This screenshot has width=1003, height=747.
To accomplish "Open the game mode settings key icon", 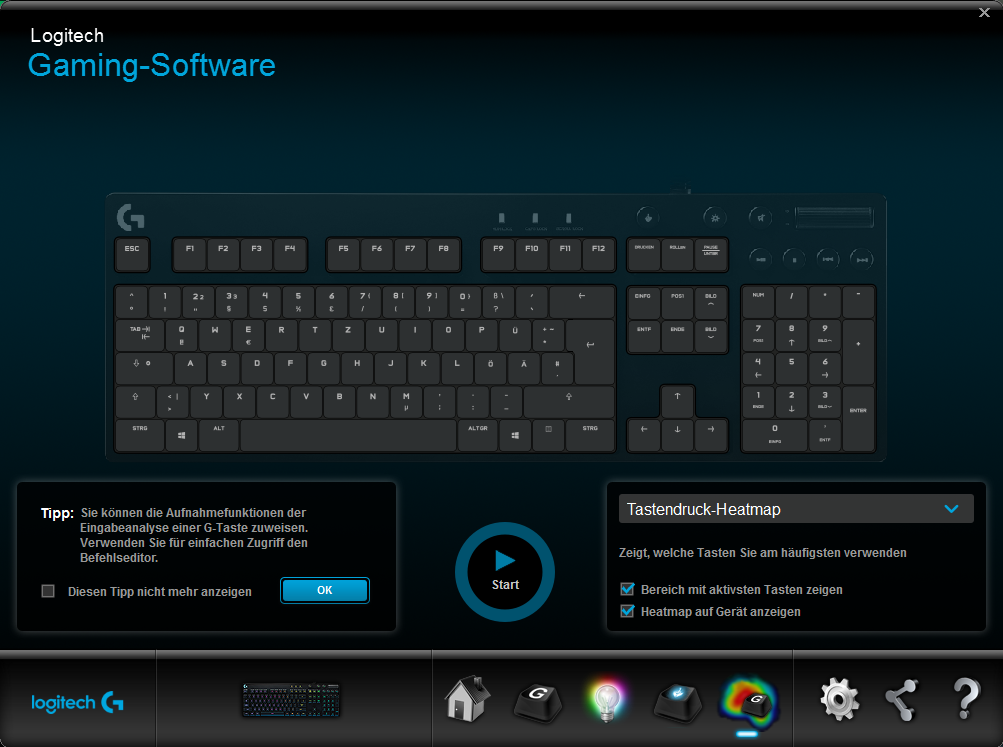I will click(x=677, y=702).
